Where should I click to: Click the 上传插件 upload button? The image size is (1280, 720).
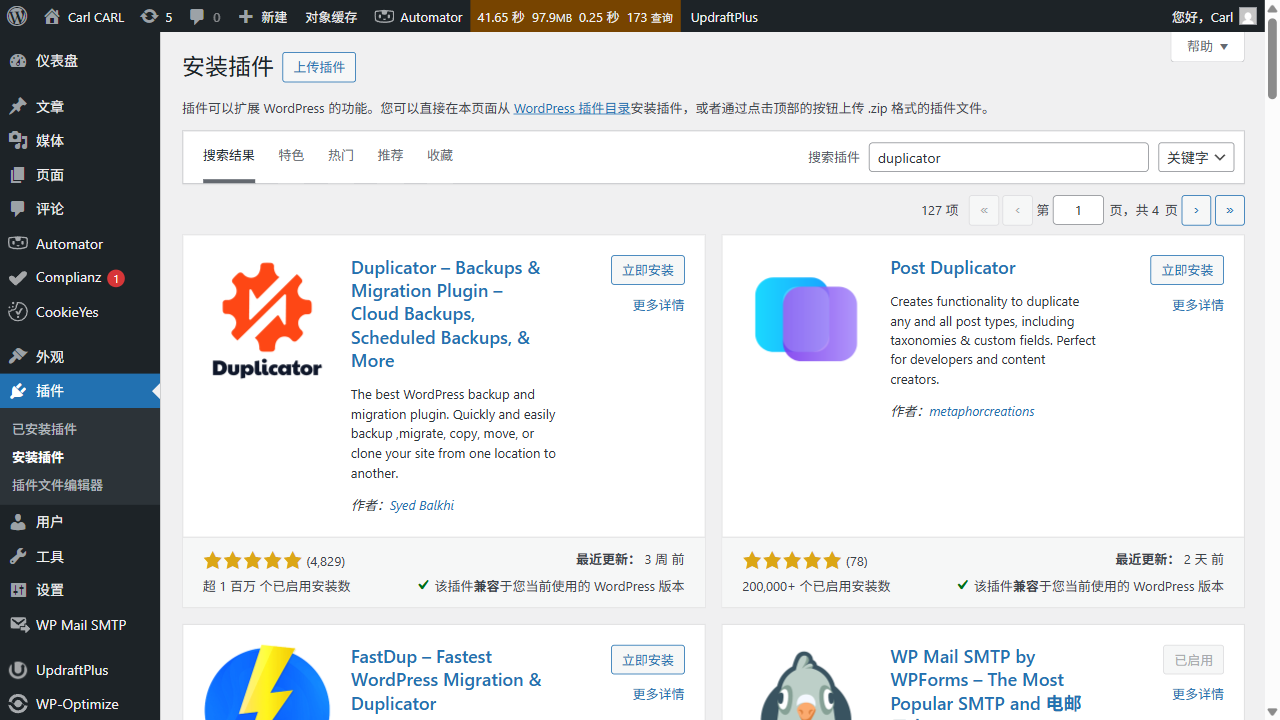[x=318, y=67]
